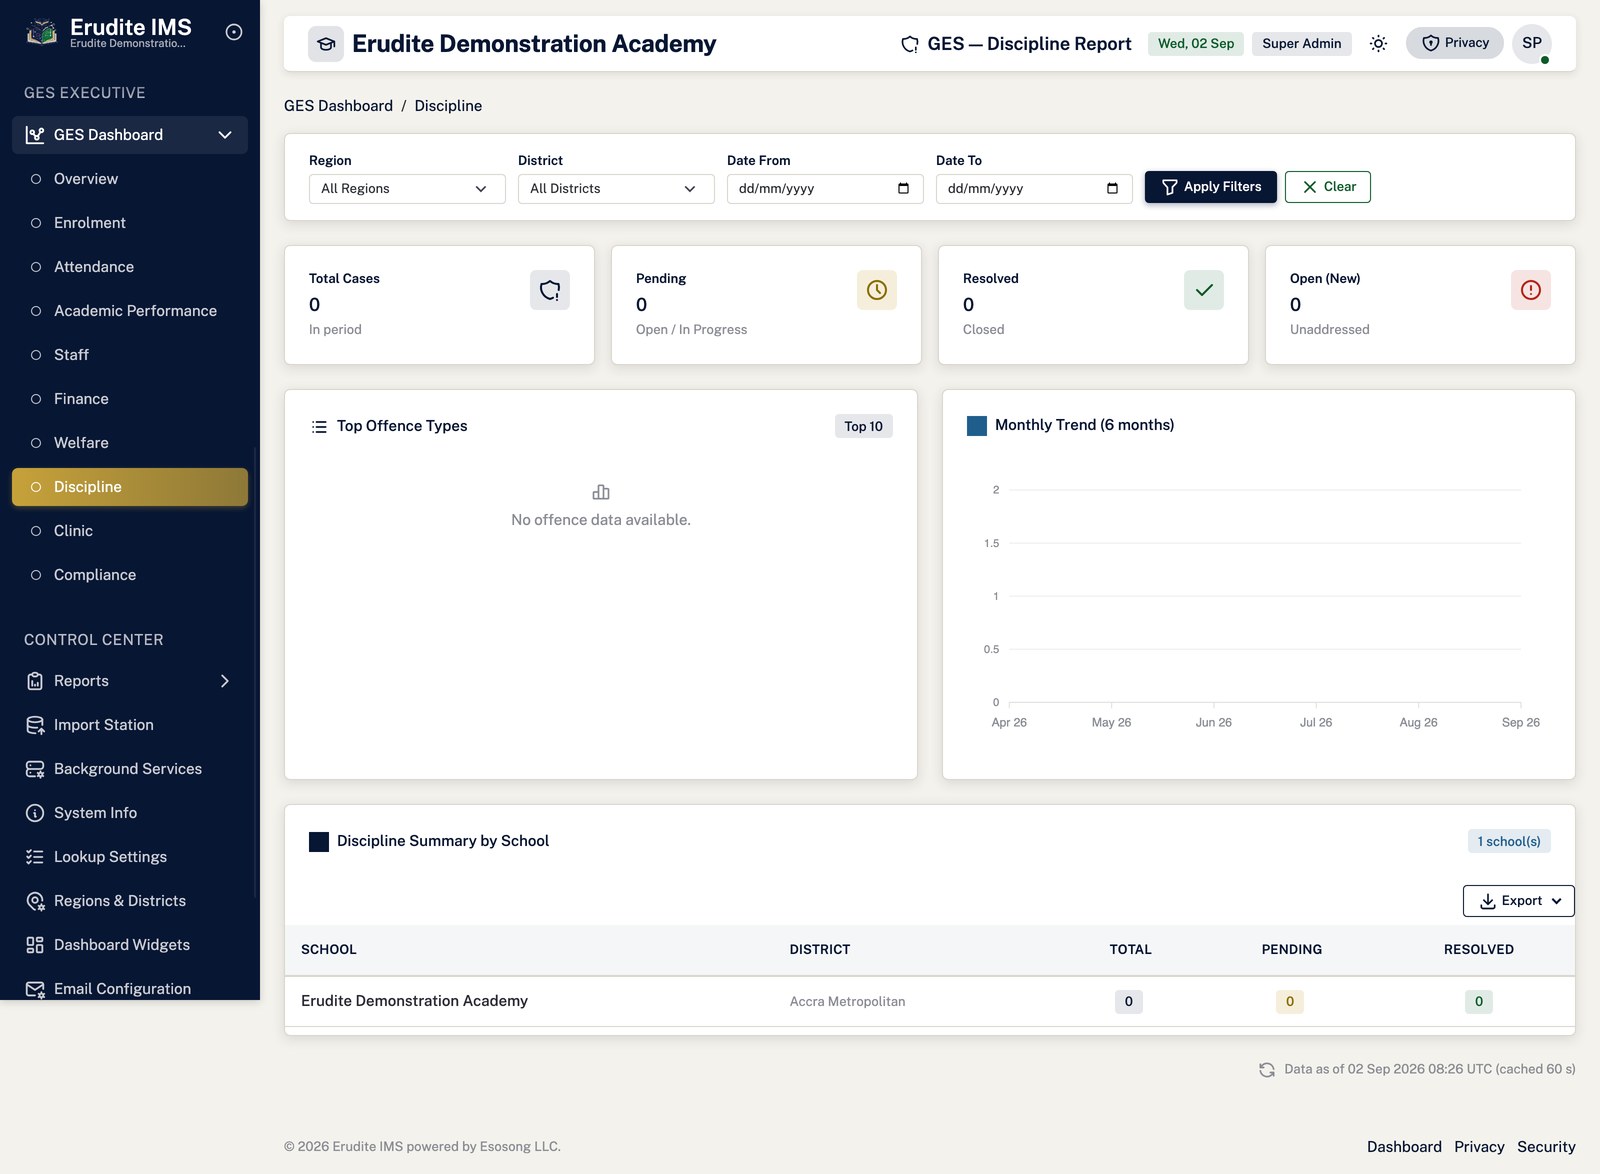Expand the Reports submenu arrow
This screenshot has height=1174, width=1600.
[225, 681]
